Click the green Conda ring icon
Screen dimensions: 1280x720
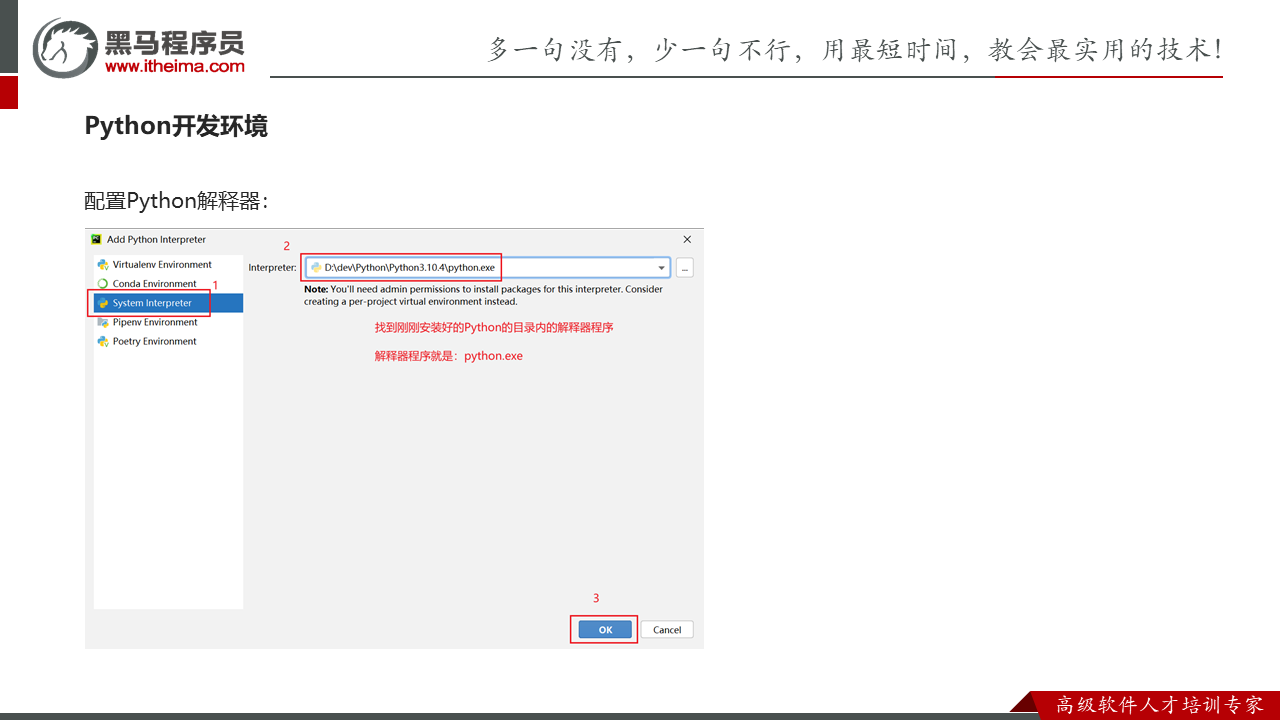(102, 284)
